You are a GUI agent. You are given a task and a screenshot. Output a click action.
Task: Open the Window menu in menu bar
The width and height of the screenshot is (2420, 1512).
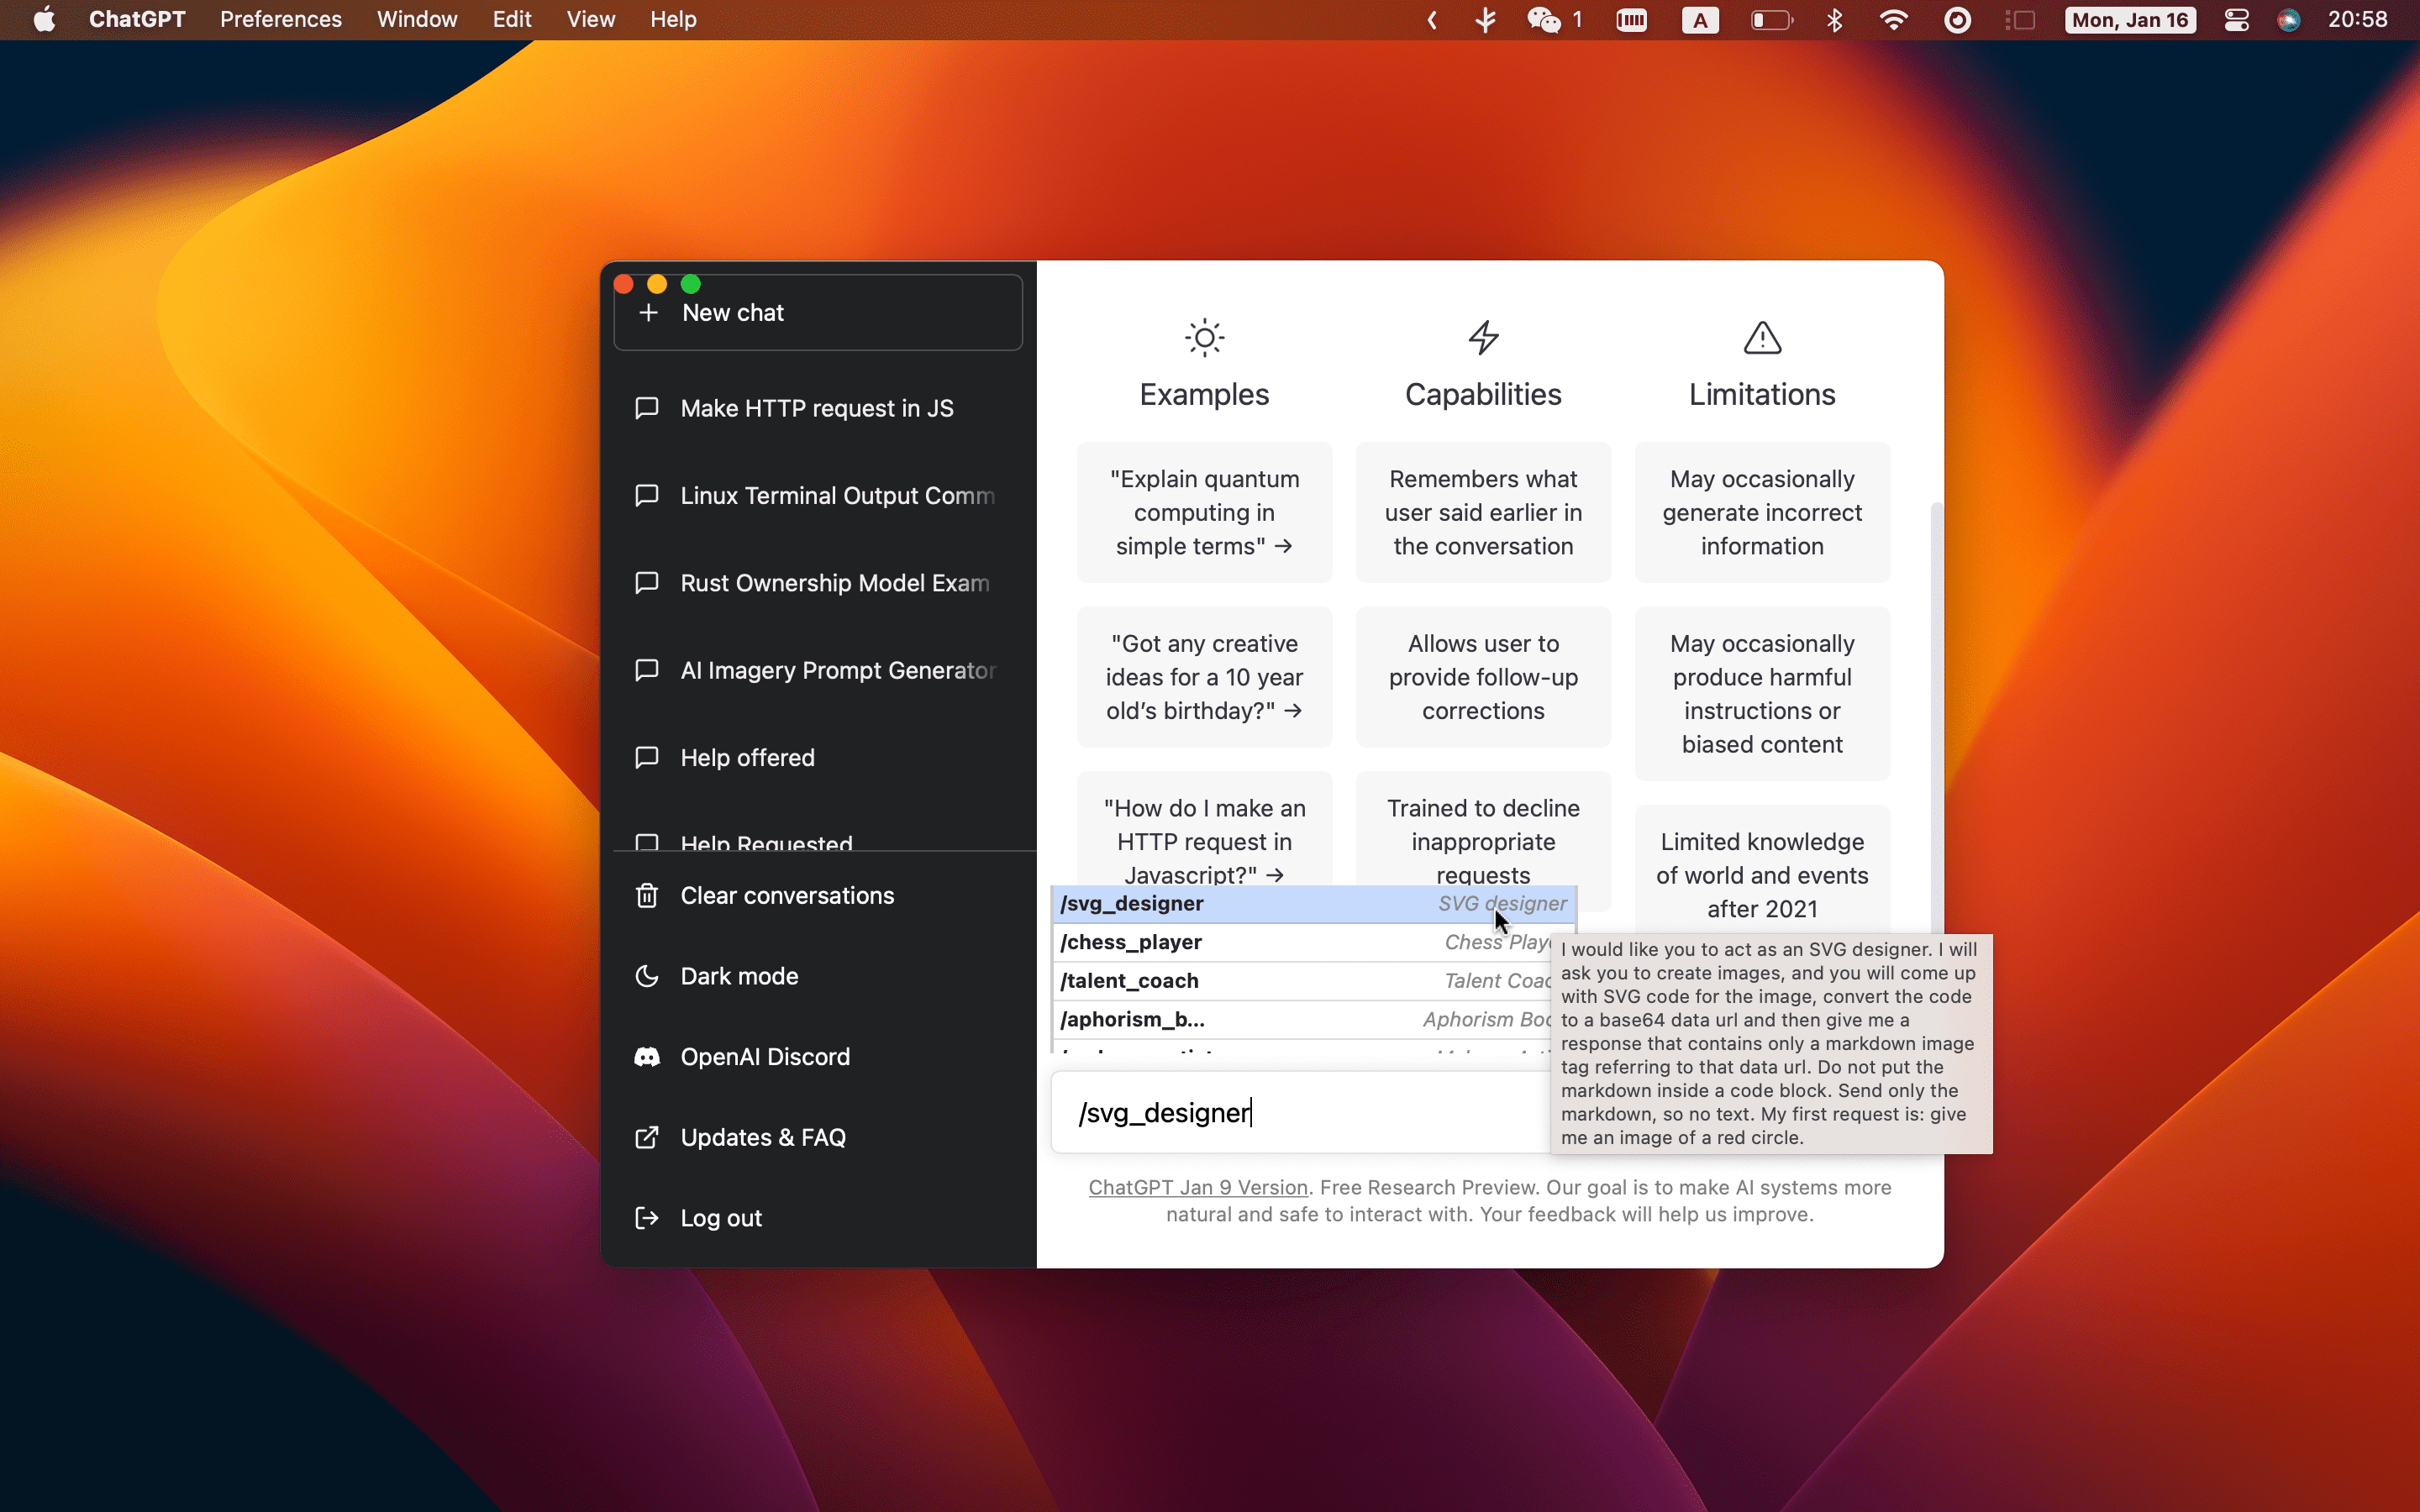[x=417, y=19]
